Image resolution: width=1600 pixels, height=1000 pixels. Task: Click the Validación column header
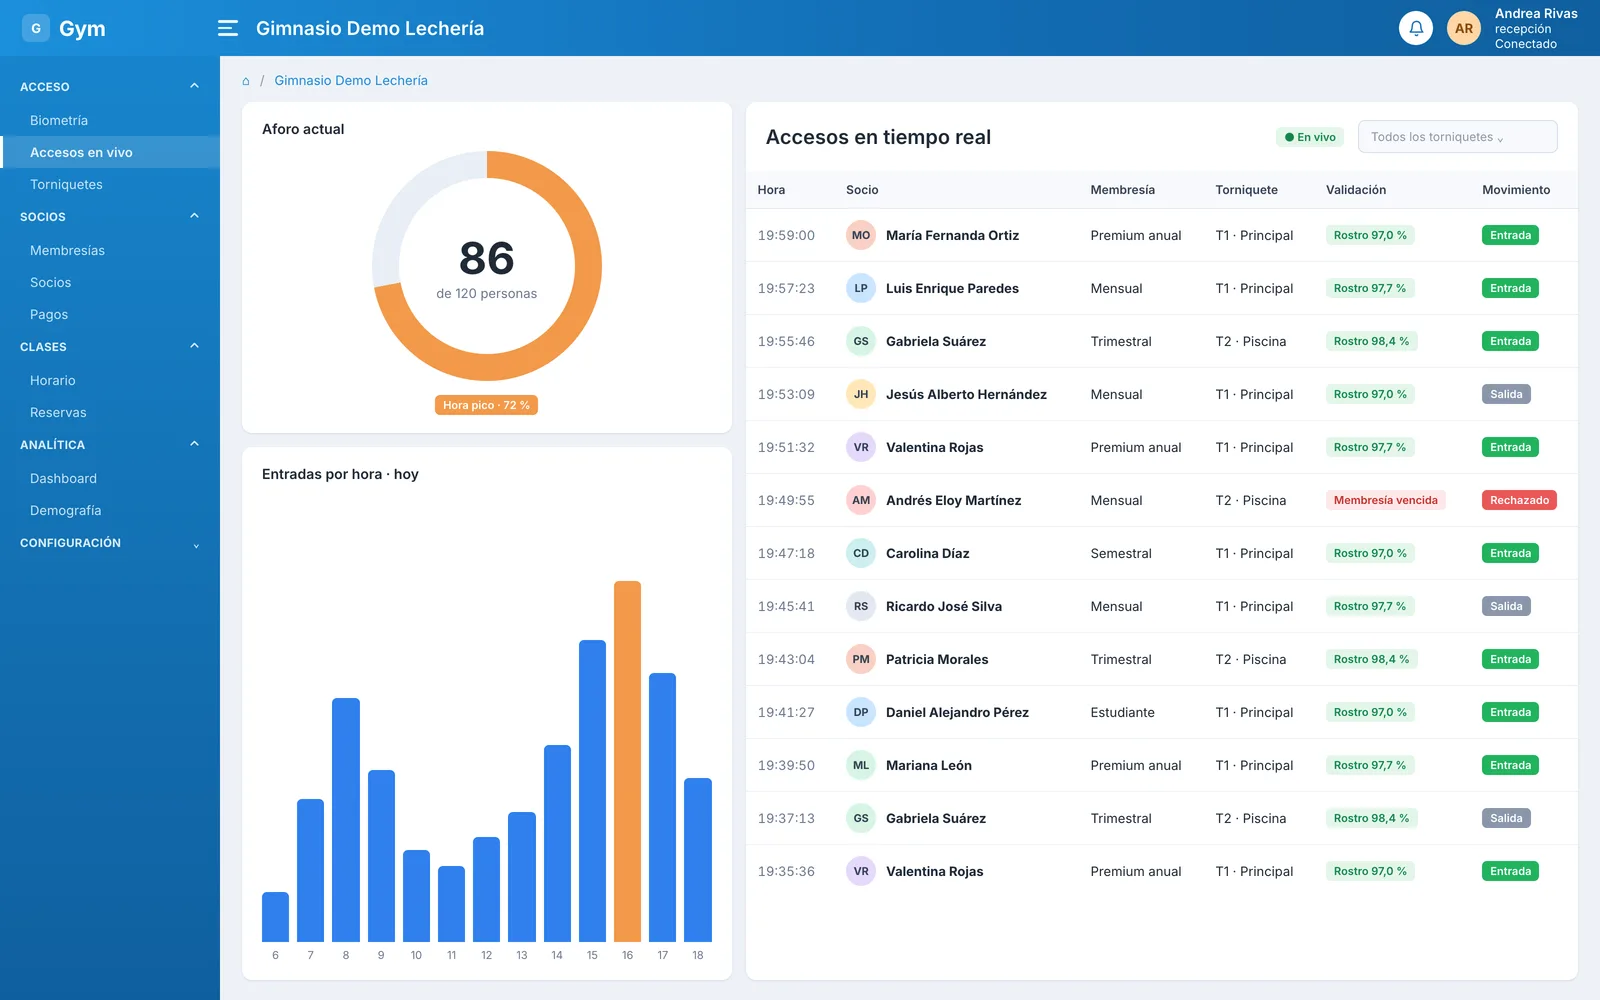click(x=1356, y=190)
